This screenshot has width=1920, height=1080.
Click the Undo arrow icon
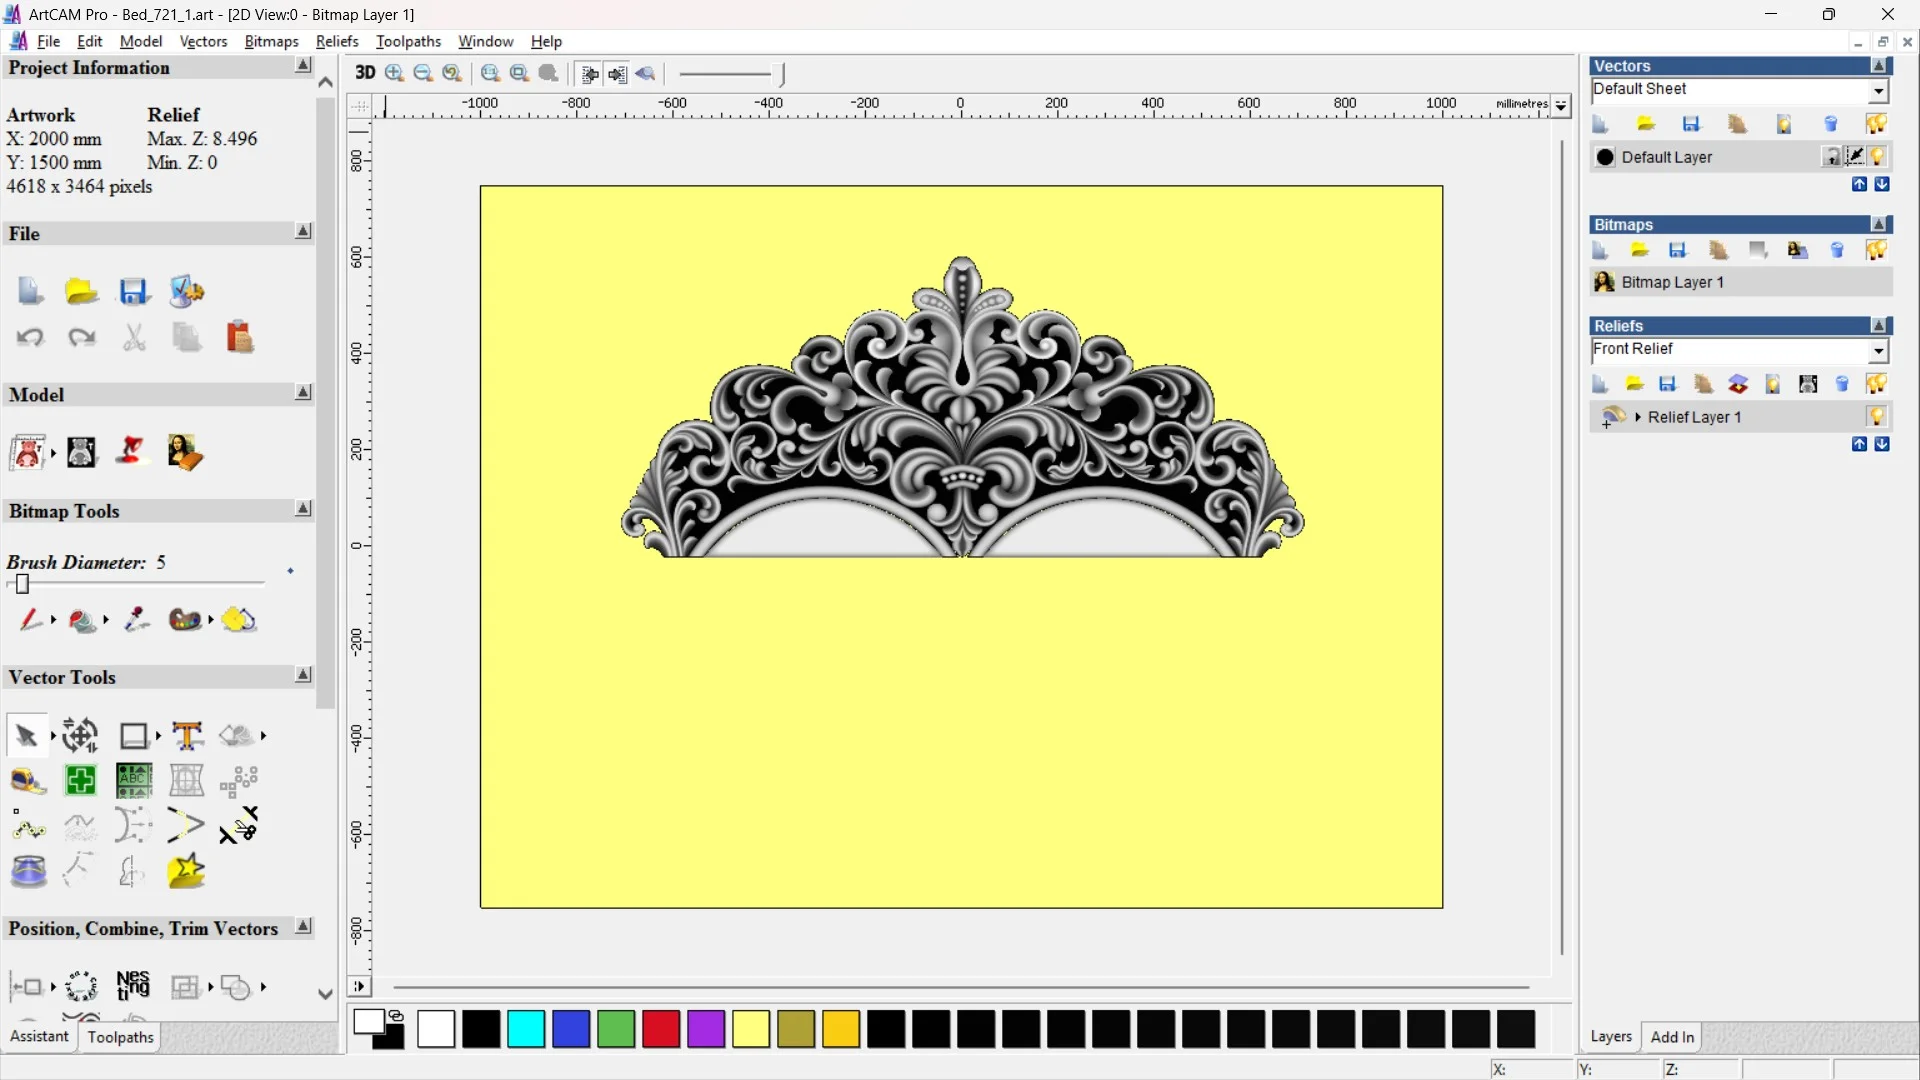(30, 338)
